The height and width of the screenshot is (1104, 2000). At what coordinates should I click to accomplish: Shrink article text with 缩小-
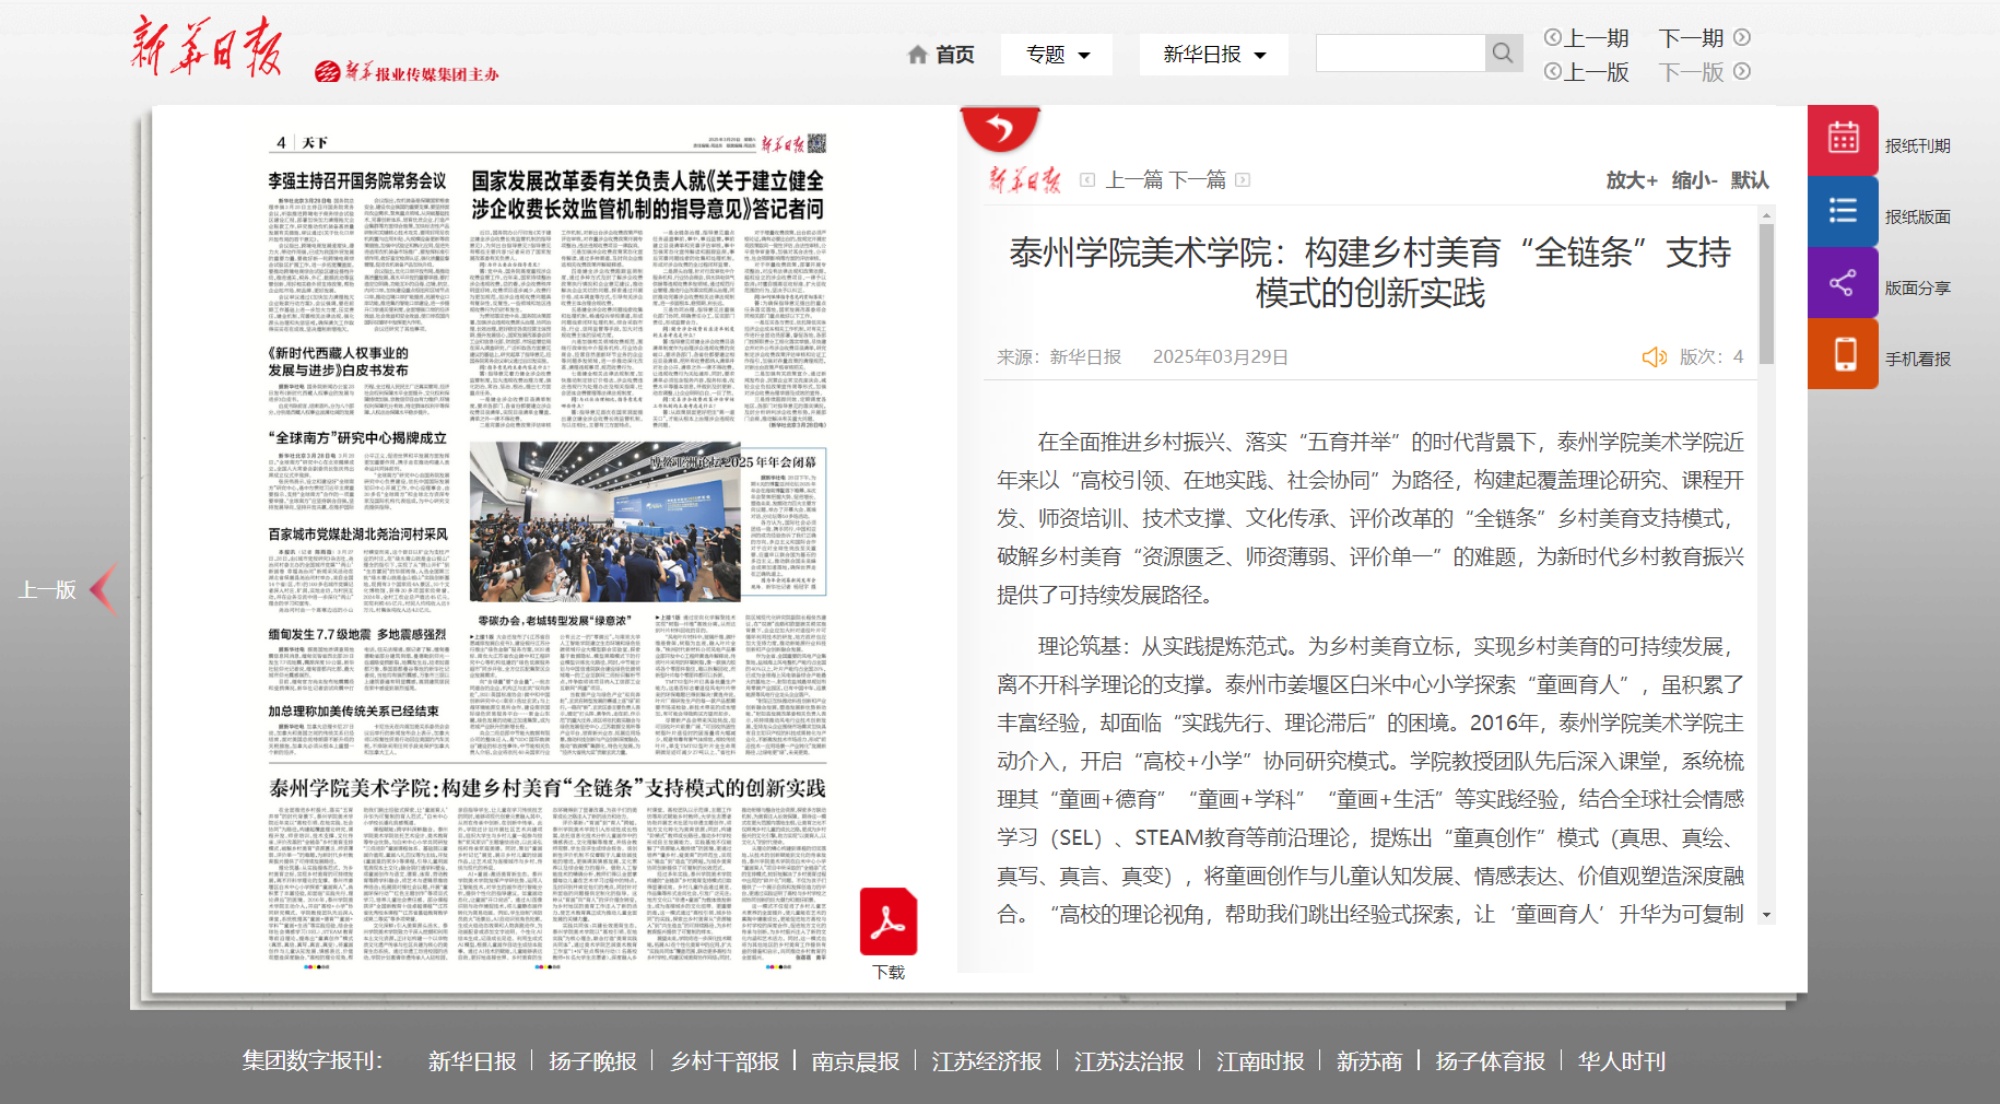point(1694,180)
